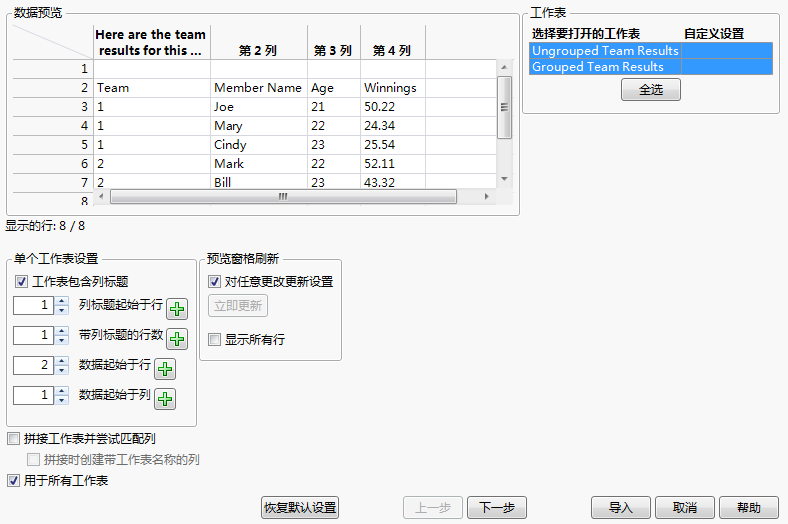Toggle 拼接时创建带工作表名称的列 checkbox
788x524 pixels.
34,459
